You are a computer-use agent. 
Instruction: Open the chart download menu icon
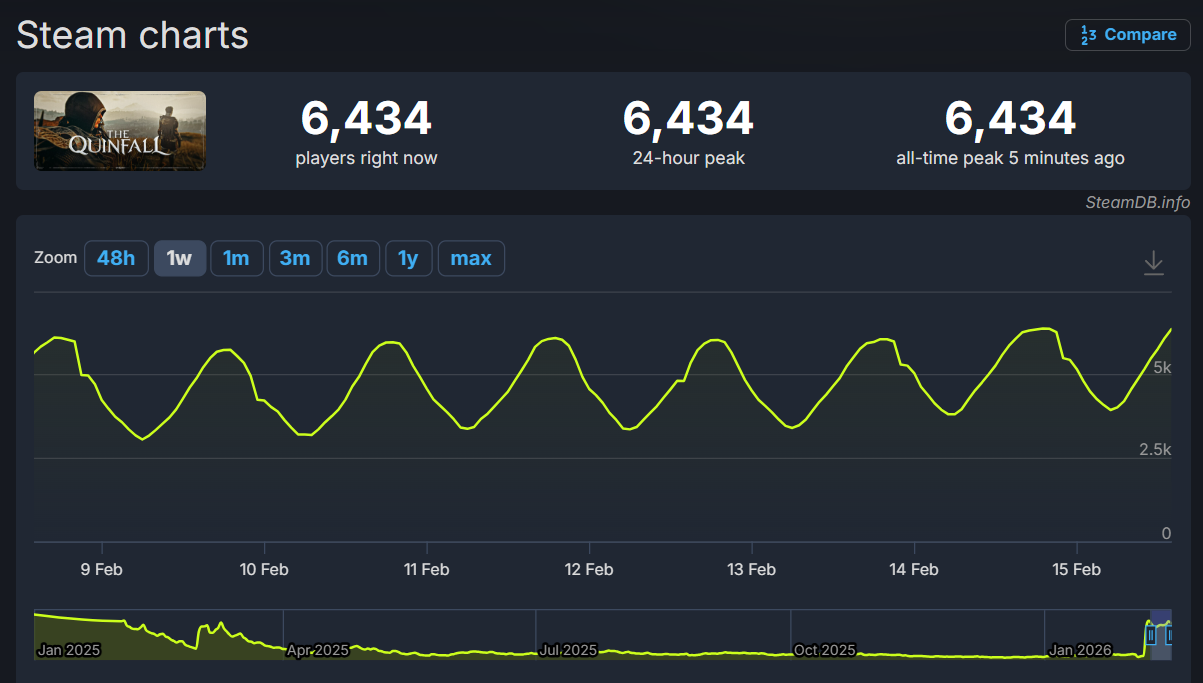pyautogui.click(x=1153, y=262)
